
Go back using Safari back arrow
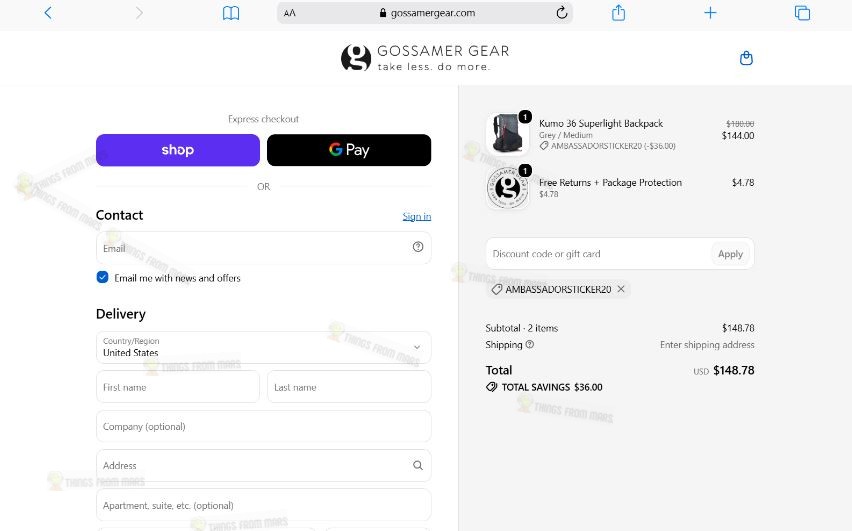(x=48, y=13)
